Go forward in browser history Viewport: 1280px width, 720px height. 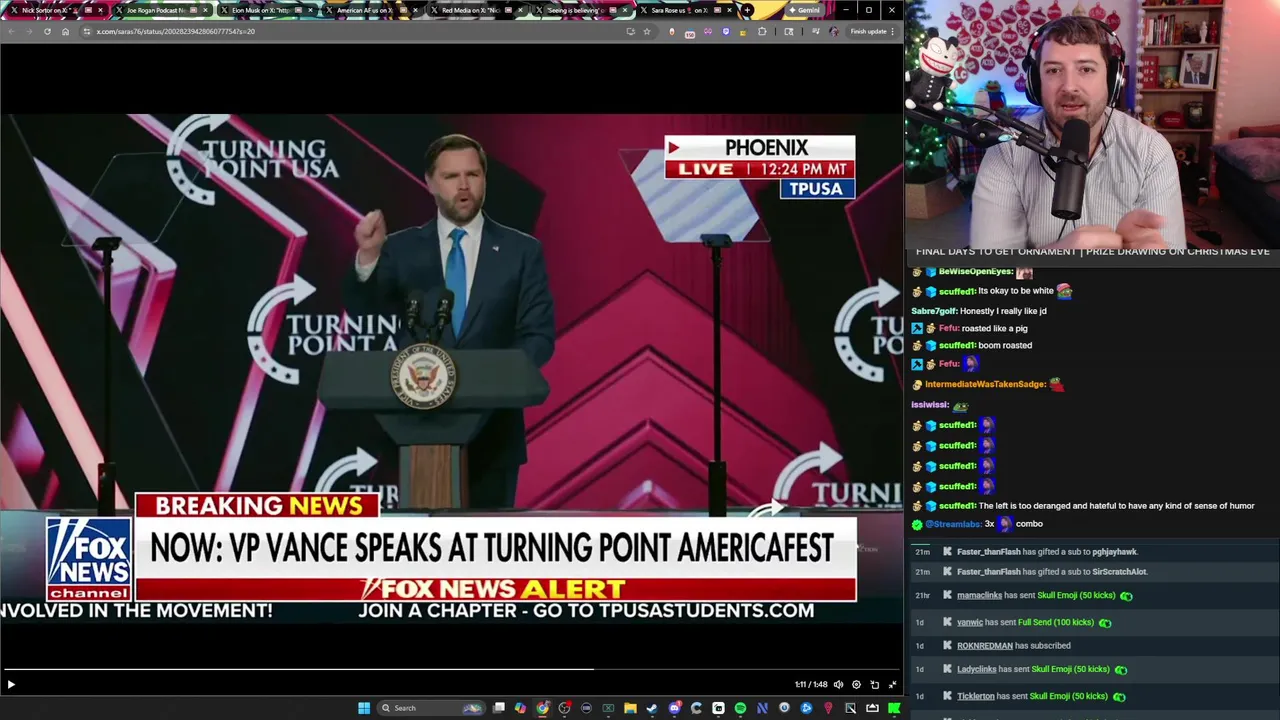coord(29,31)
